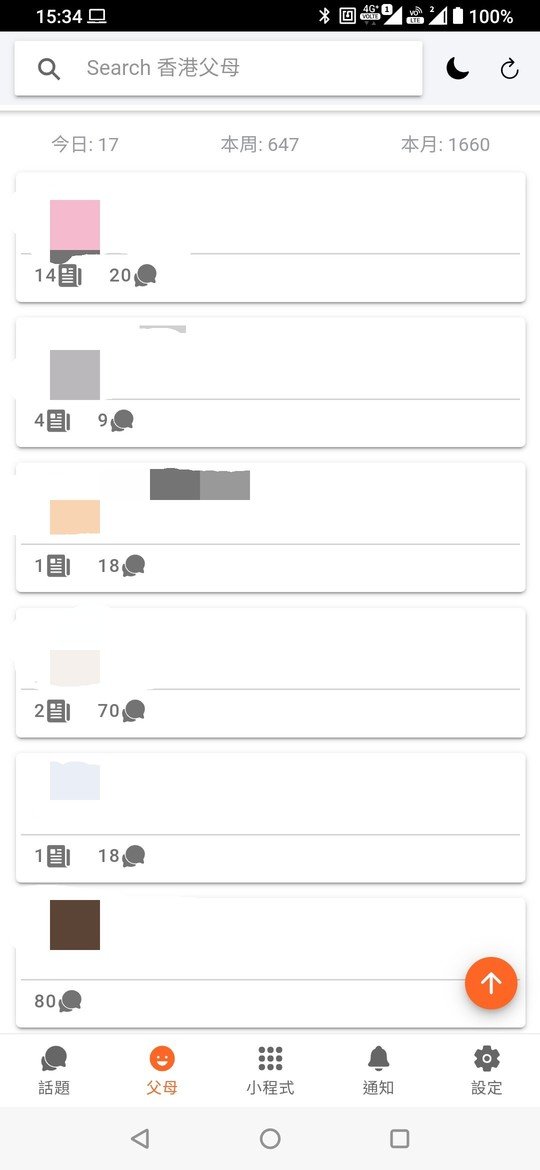
Task: Tap the magnifier search icon
Action: [49, 69]
